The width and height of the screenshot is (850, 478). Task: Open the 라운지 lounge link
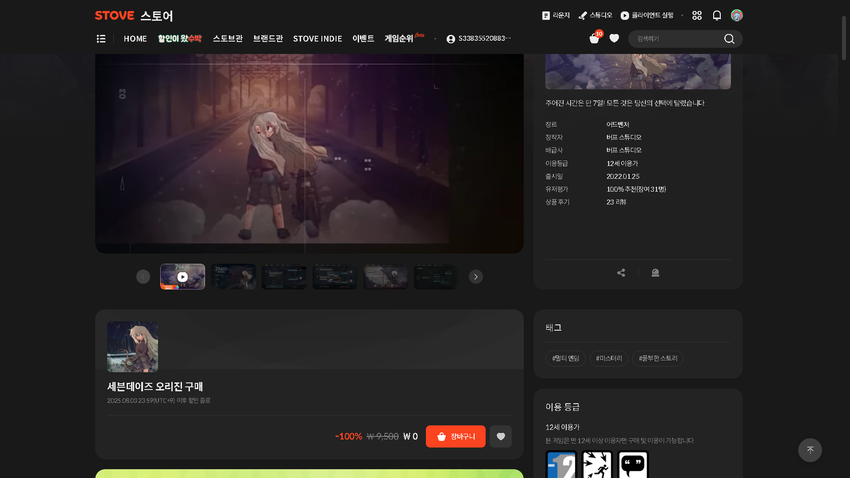point(556,16)
